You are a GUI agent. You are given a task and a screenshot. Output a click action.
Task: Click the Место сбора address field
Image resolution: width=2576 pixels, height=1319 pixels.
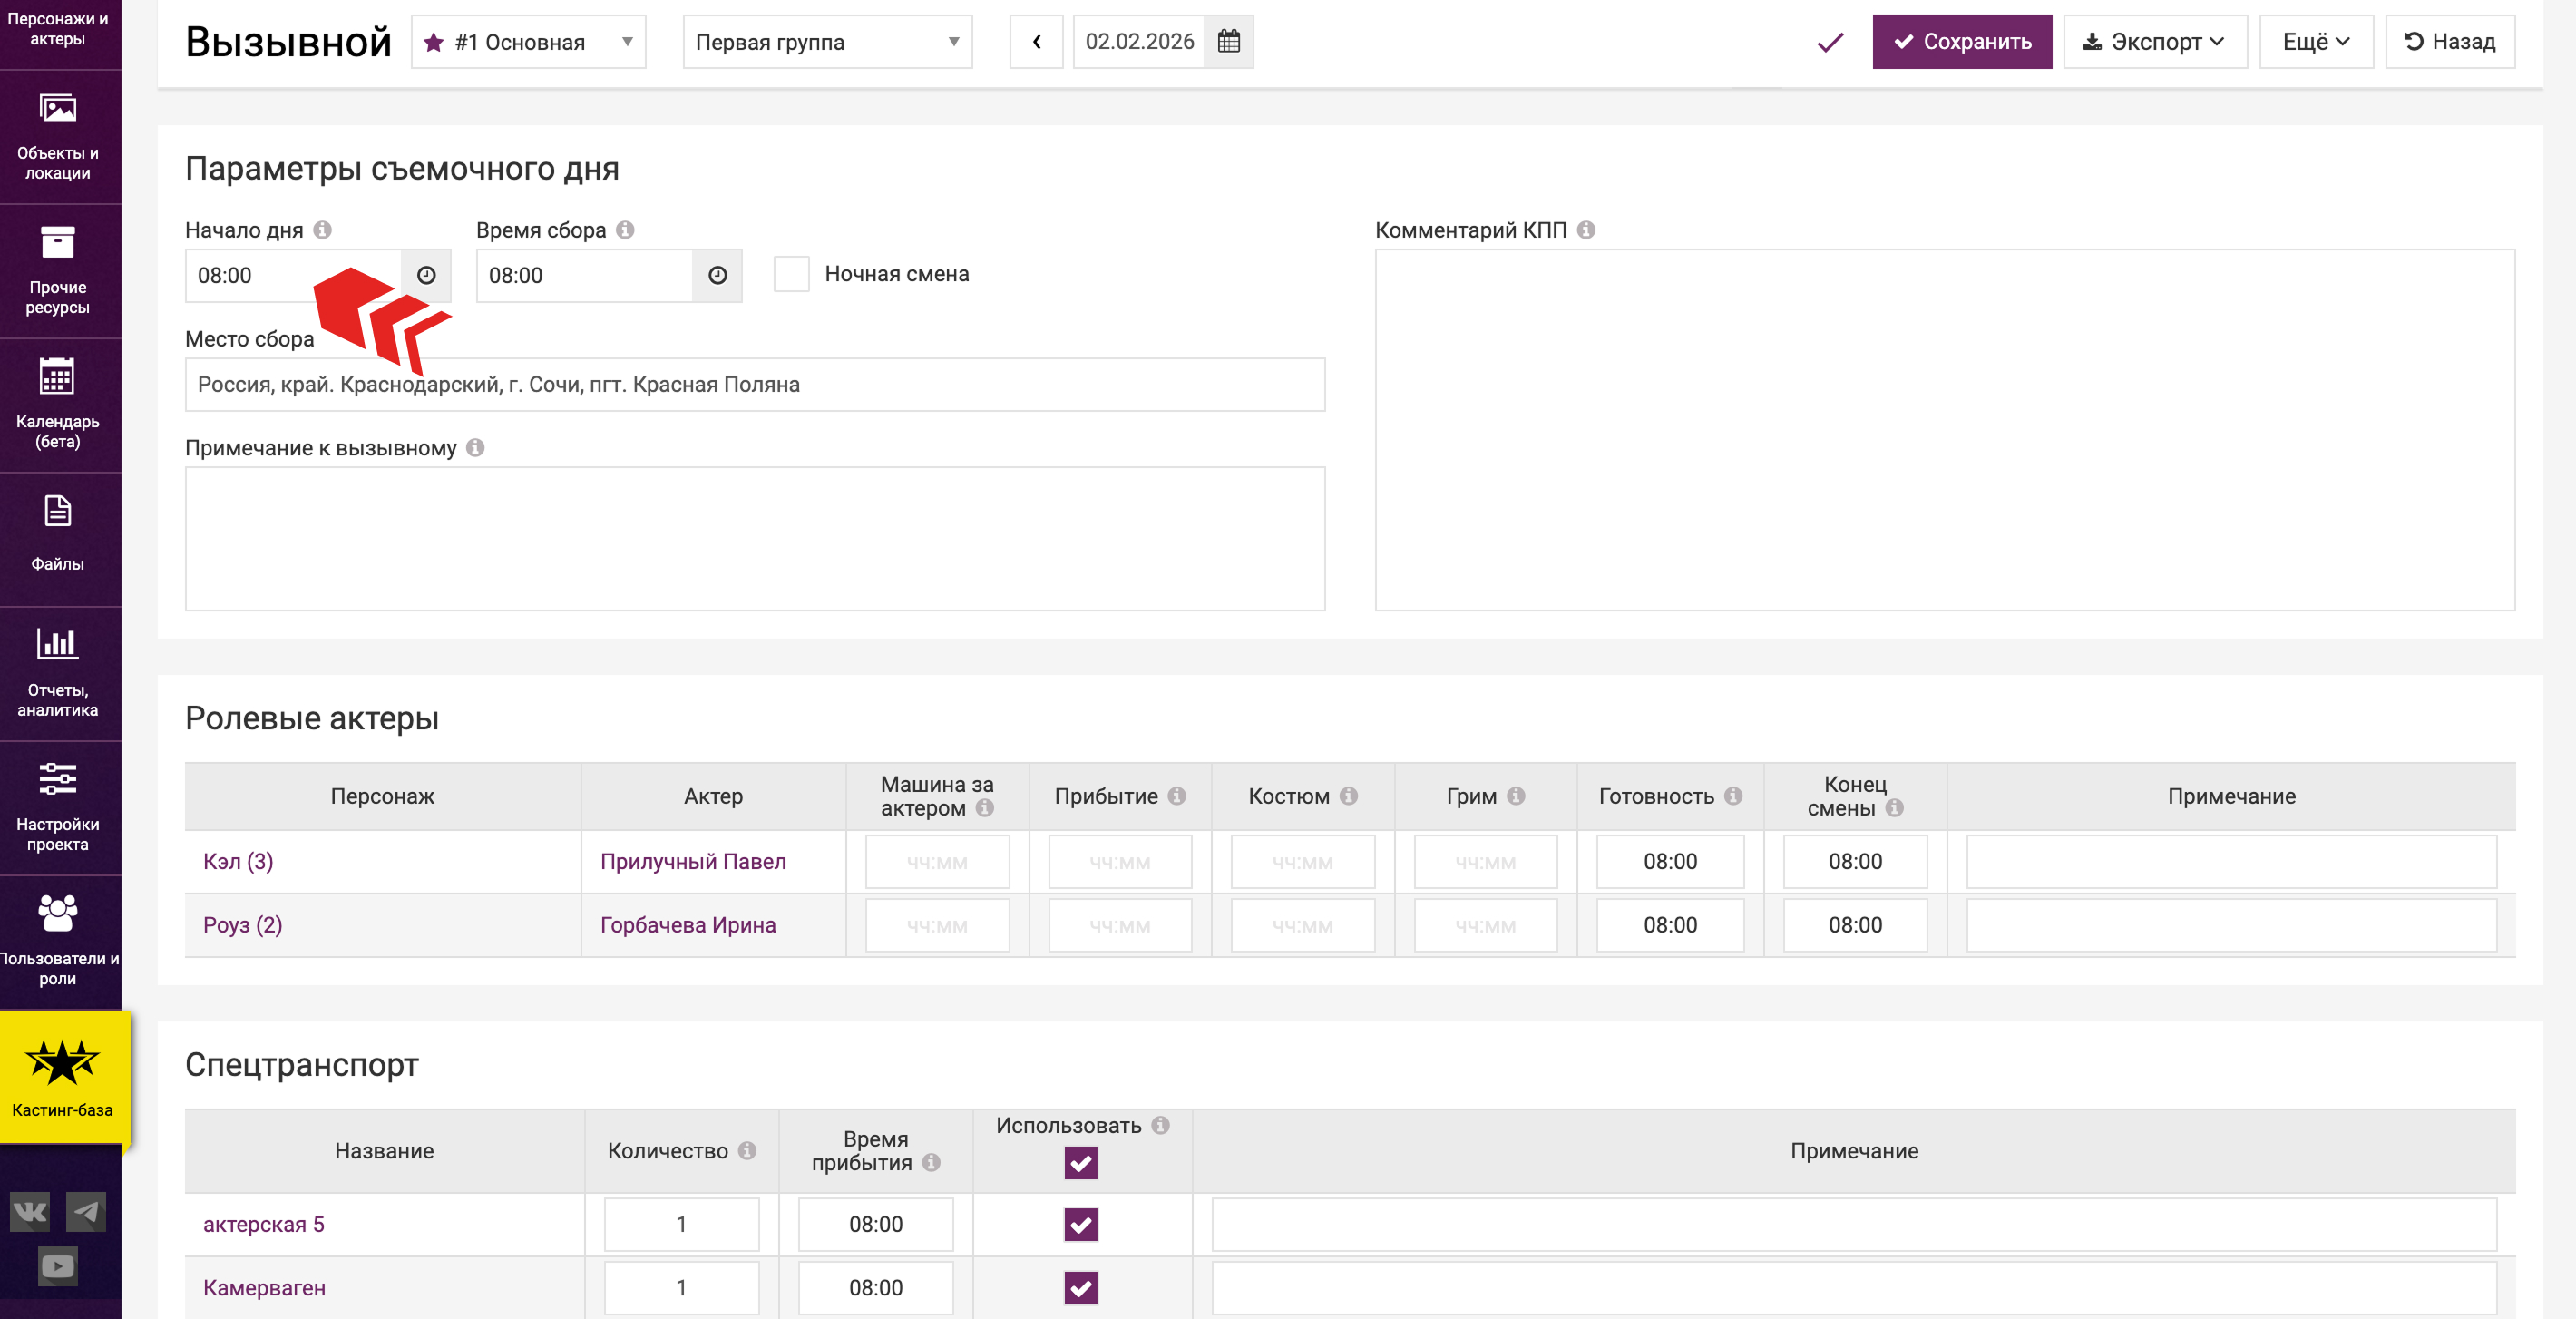click(755, 385)
